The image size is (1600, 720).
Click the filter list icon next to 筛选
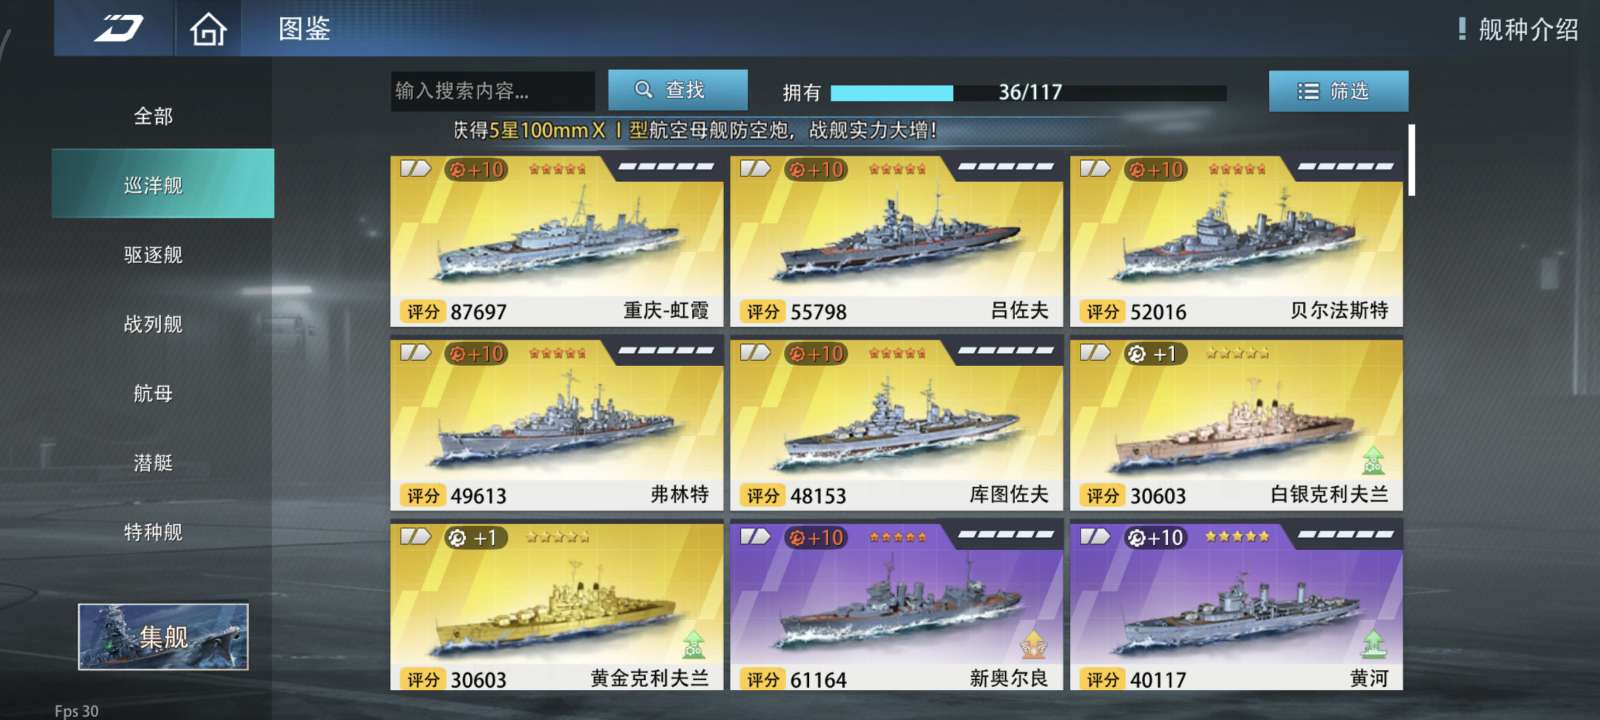pos(1308,91)
